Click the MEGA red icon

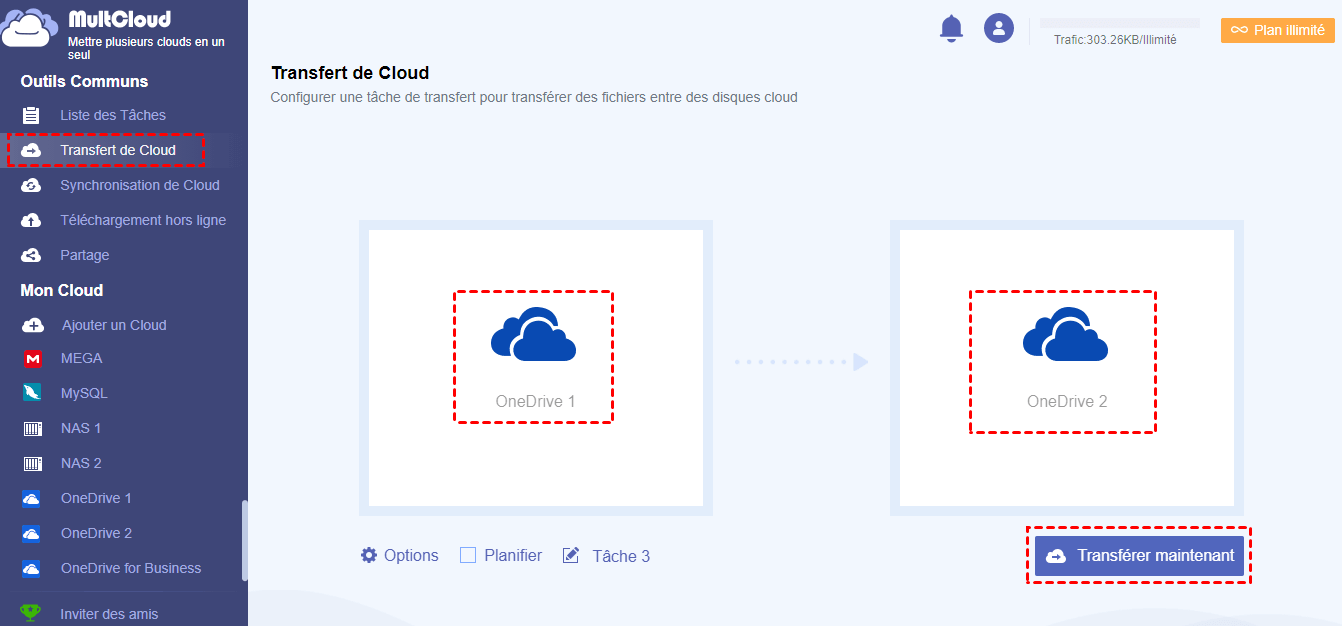point(32,358)
